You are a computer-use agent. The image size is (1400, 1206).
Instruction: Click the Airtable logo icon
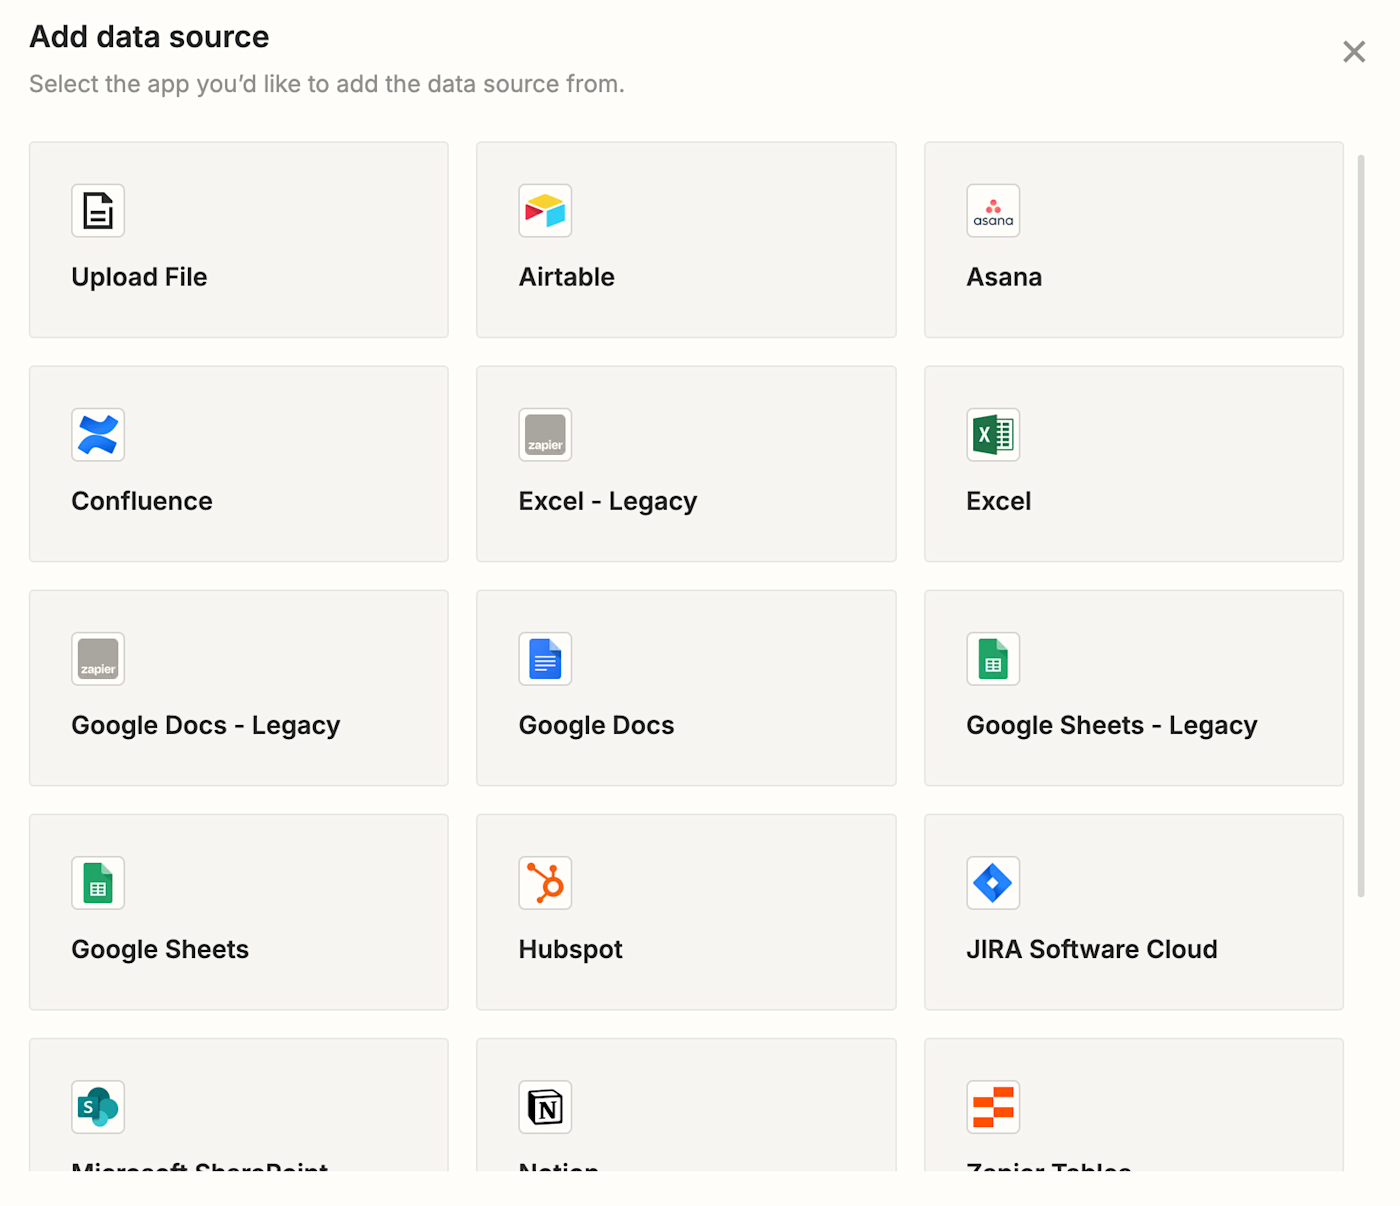point(545,210)
